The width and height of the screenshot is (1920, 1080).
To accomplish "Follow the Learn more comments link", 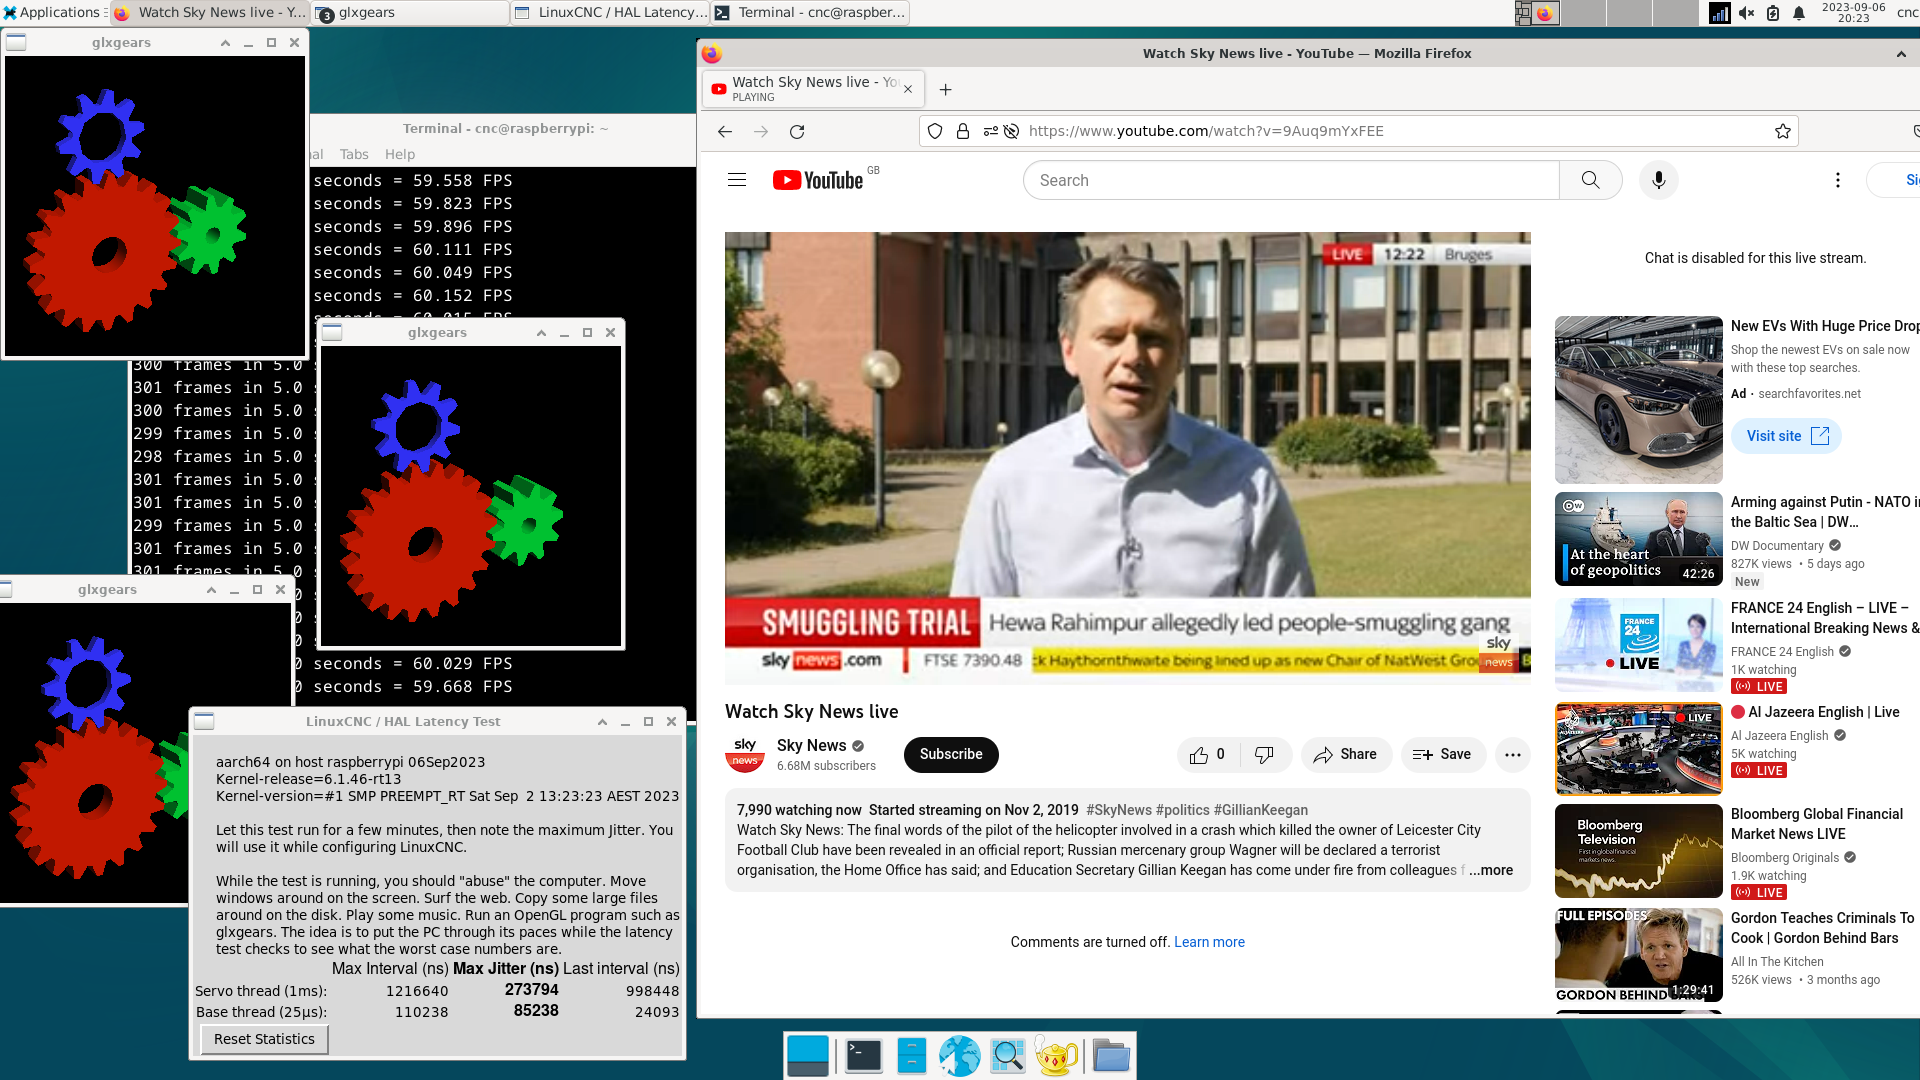I will tap(1209, 942).
